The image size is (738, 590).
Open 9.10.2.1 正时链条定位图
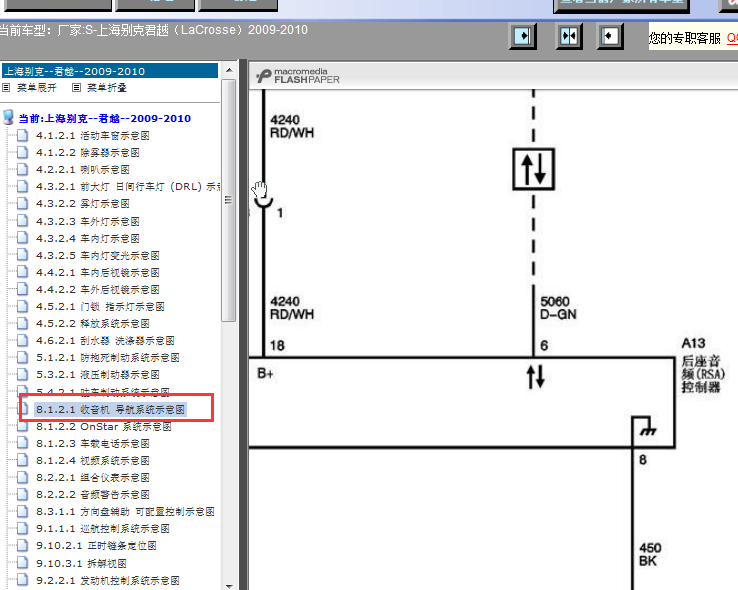96,546
